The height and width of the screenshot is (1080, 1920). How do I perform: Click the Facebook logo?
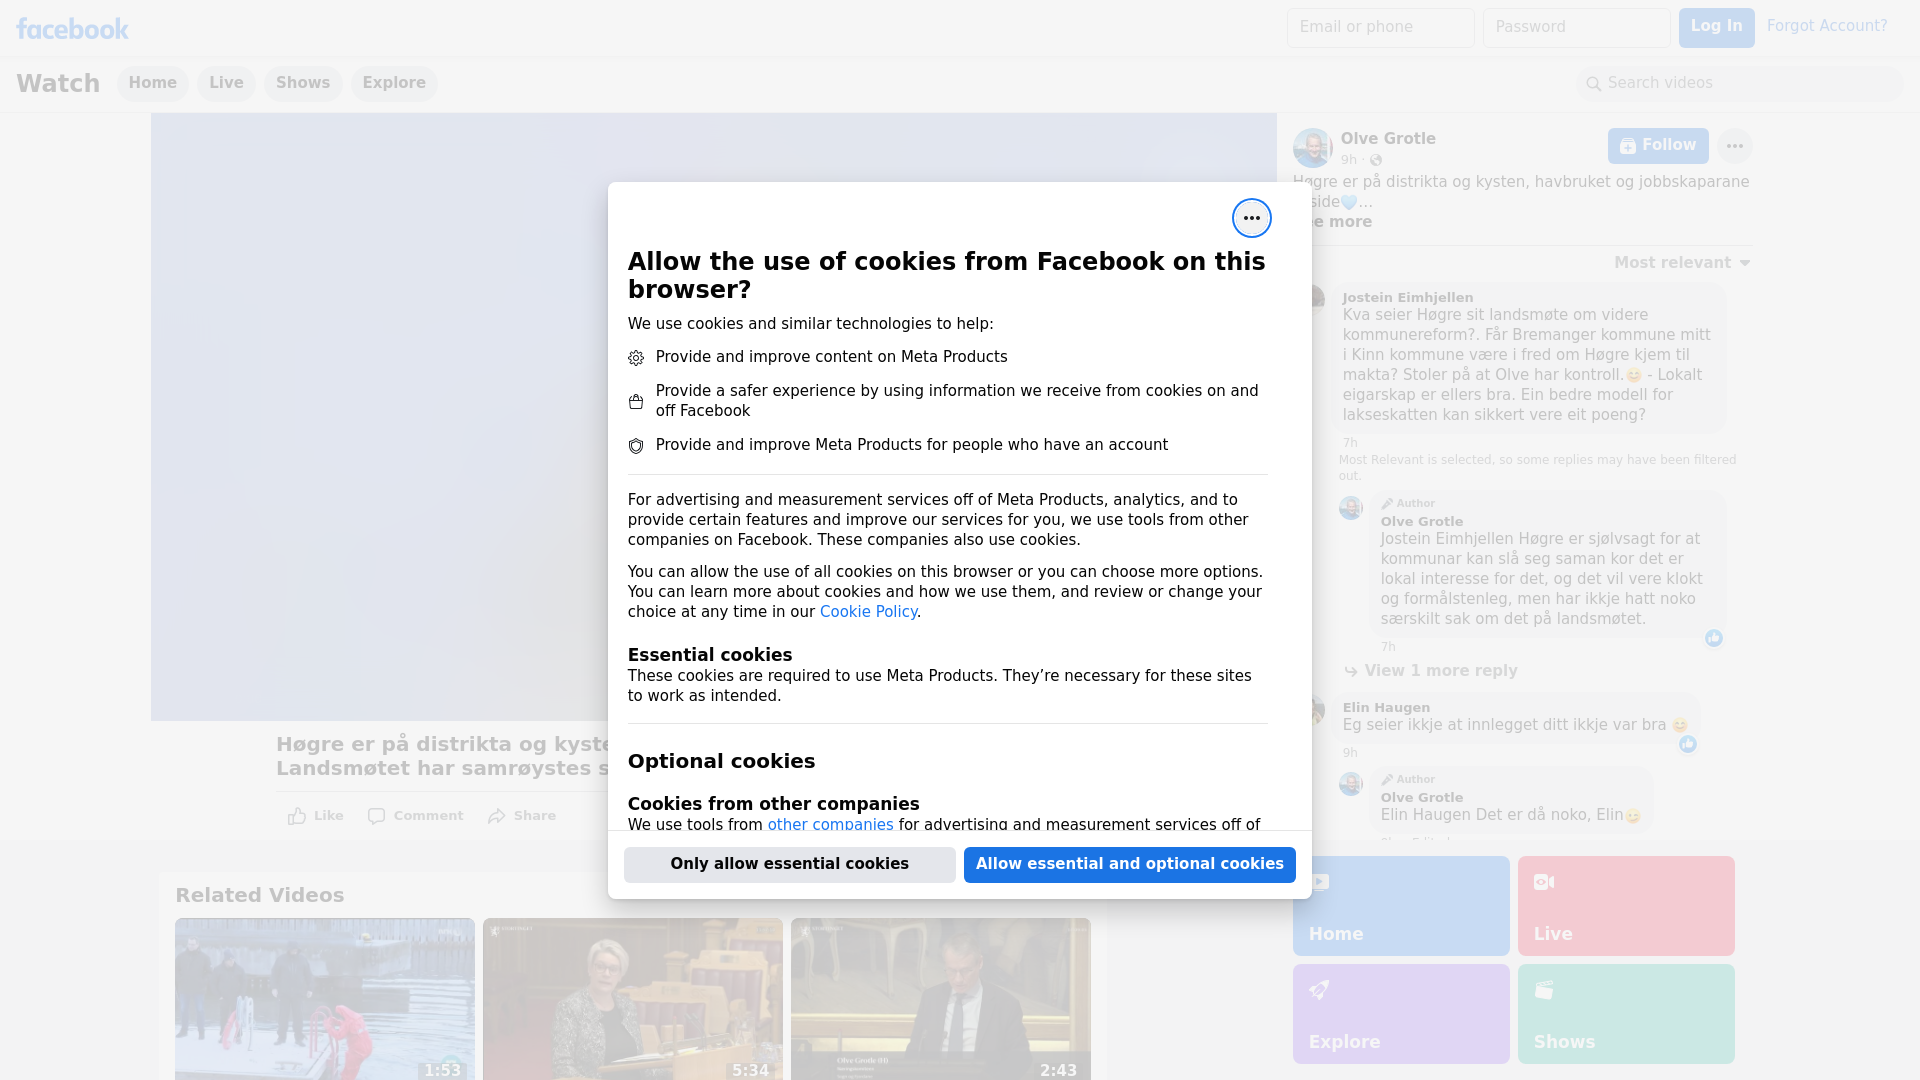click(72, 29)
